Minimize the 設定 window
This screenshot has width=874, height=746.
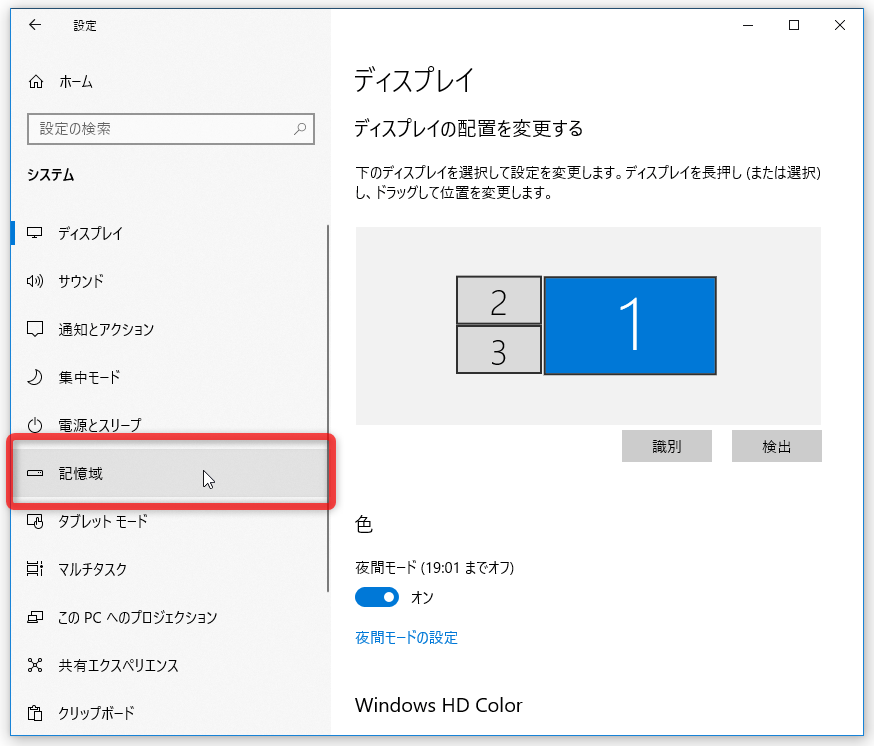pyautogui.click(x=748, y=25)
